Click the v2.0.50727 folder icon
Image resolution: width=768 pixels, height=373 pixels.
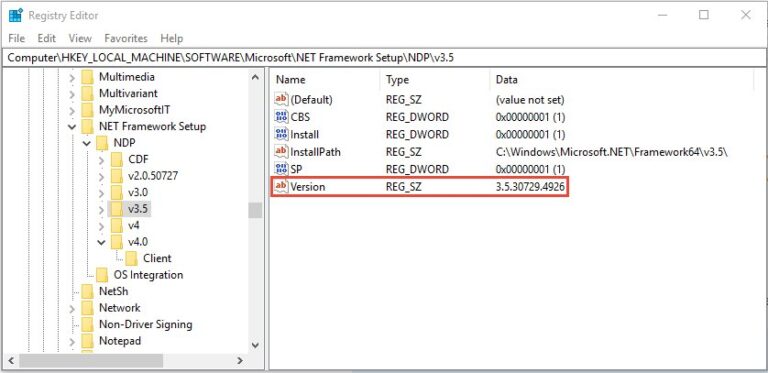(x=117, y=176)
